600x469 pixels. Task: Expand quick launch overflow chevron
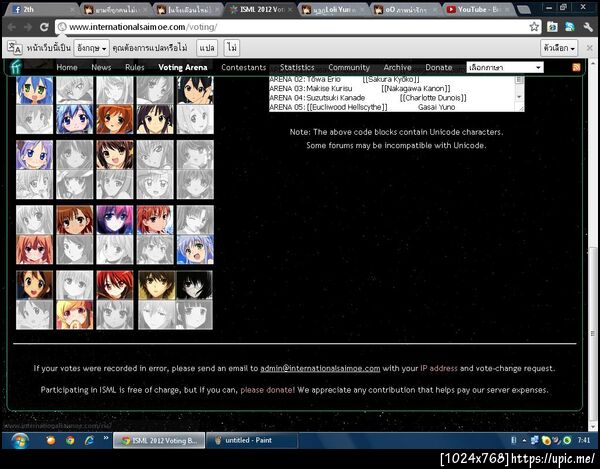click(x=106, y=438)
